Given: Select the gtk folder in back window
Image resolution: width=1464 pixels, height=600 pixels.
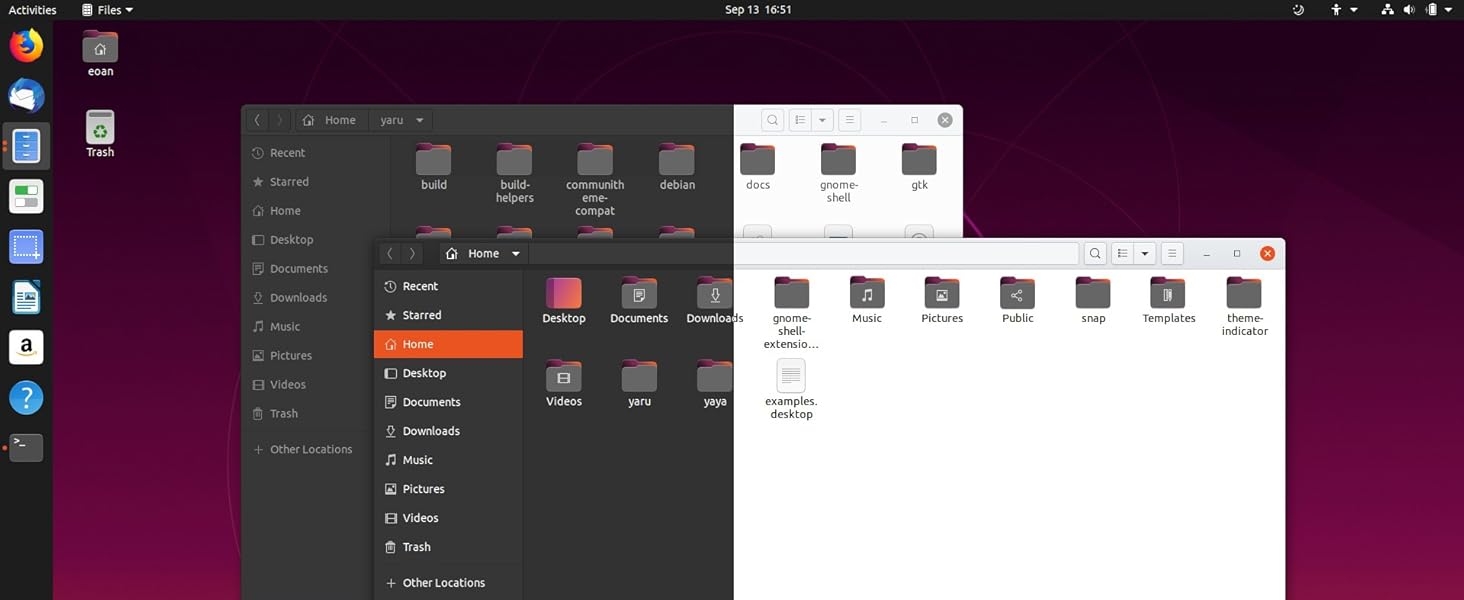Looking at the screenshot, I should (919, 167).
